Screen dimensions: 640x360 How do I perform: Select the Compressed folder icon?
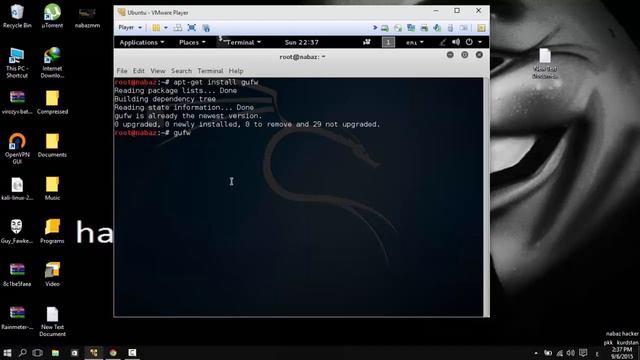click(52, 102)
